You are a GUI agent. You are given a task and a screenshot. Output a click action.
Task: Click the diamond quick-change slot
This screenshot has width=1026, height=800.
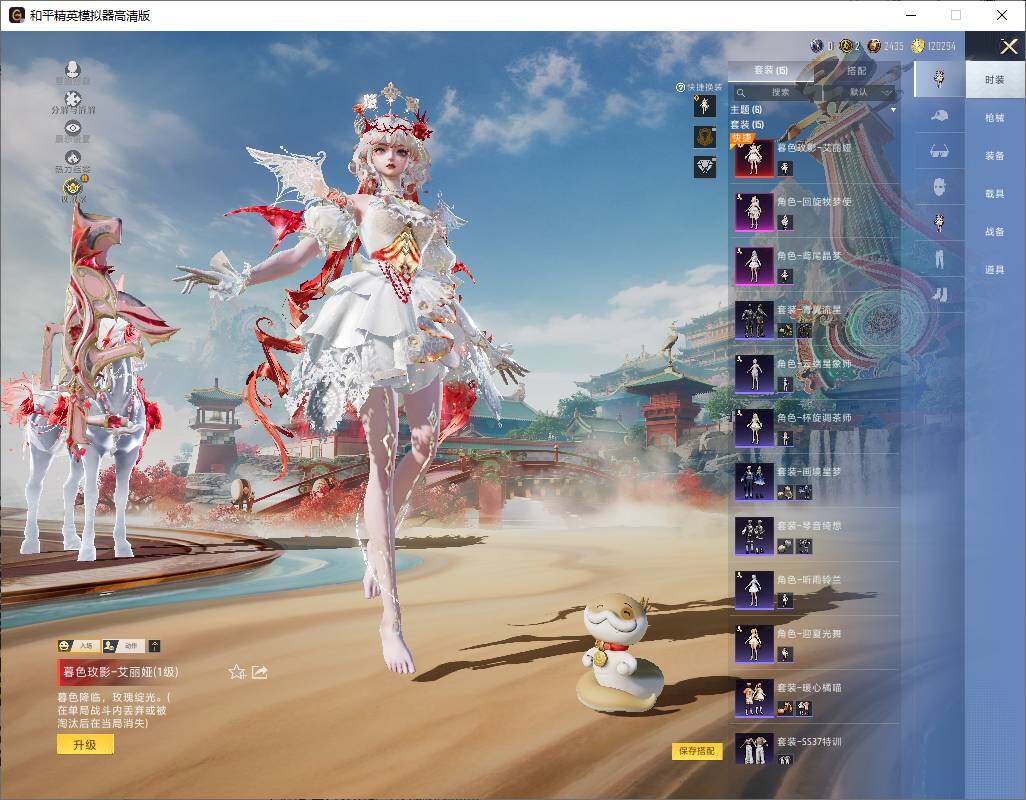point(705,167)
